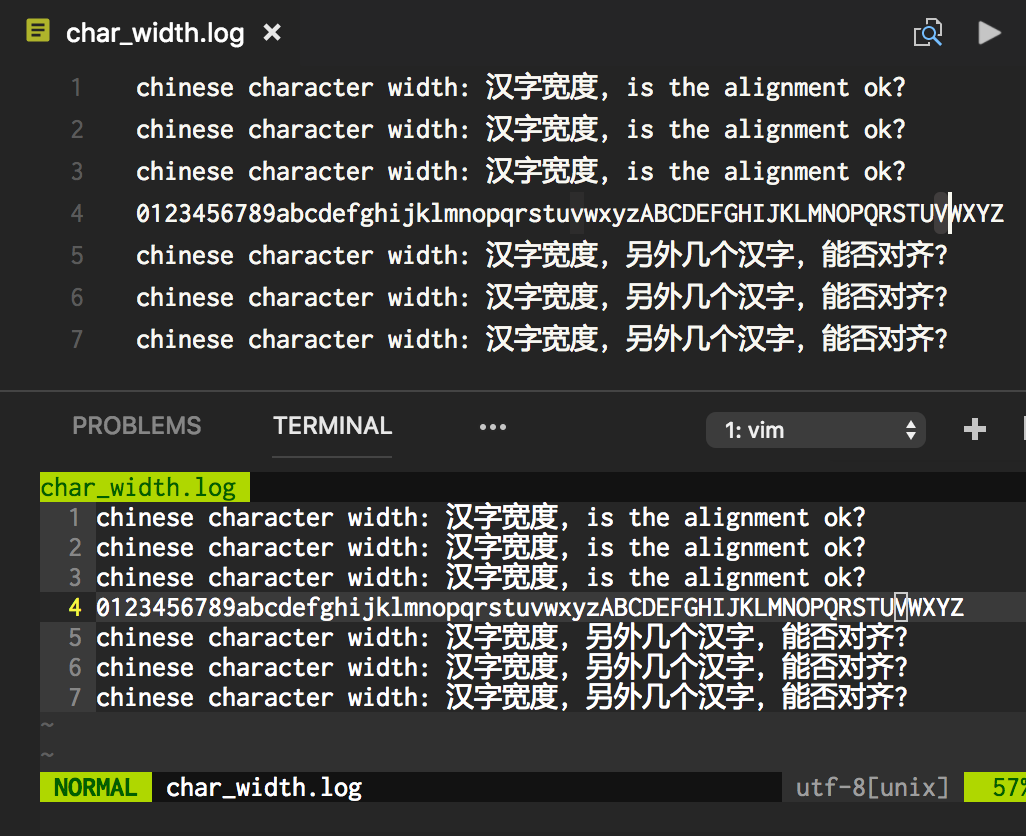The image size is (1026, 836).
Task: Click the 57% scroll position indicator
Action: pyautogui.click(x=1008, y=787)
